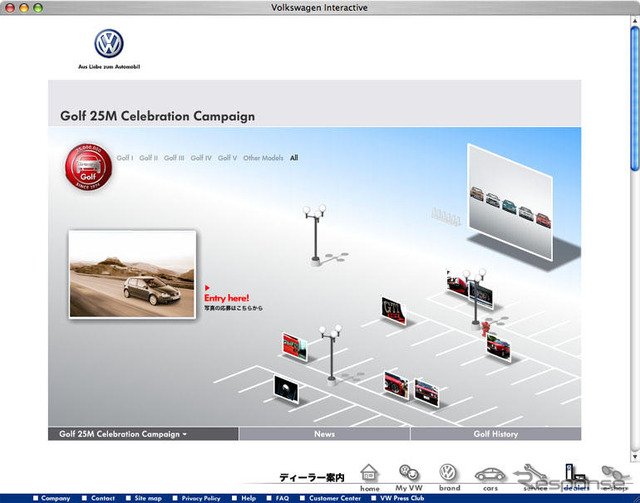Click the Entry here! link
Screen dimensions: 640x503
pos(227,298)
